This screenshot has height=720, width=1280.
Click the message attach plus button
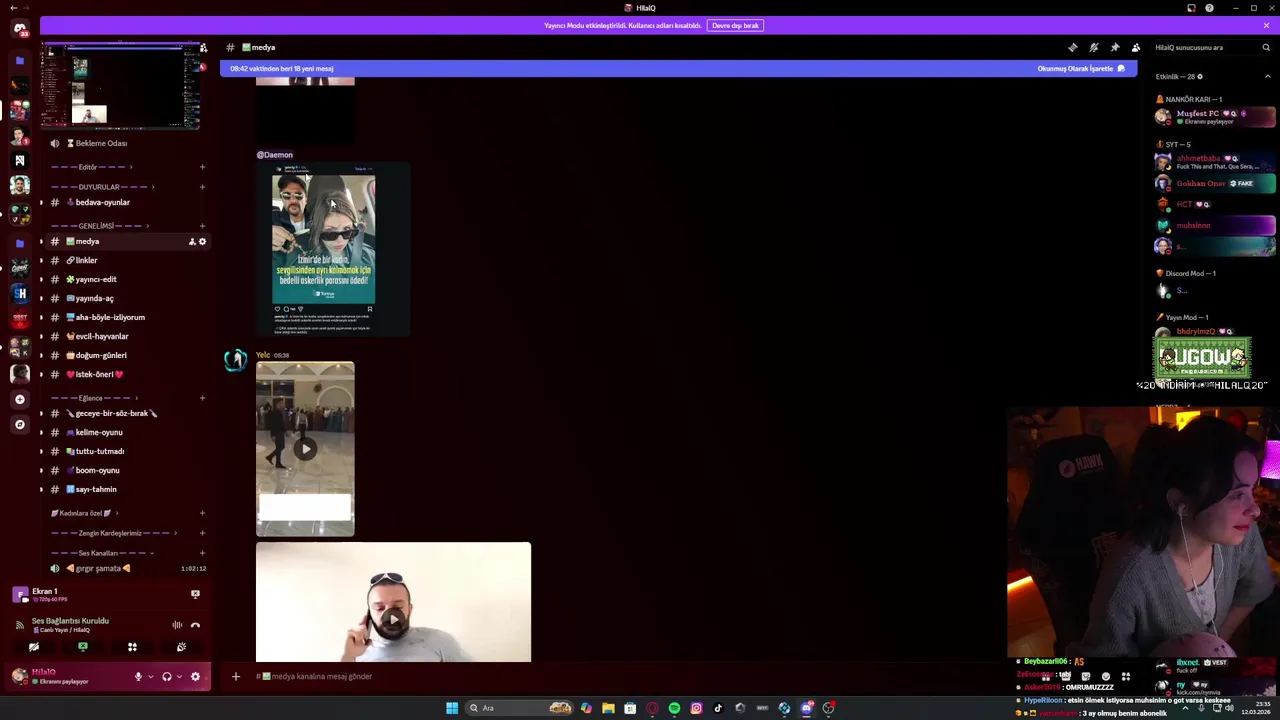(x=236, y=677)
